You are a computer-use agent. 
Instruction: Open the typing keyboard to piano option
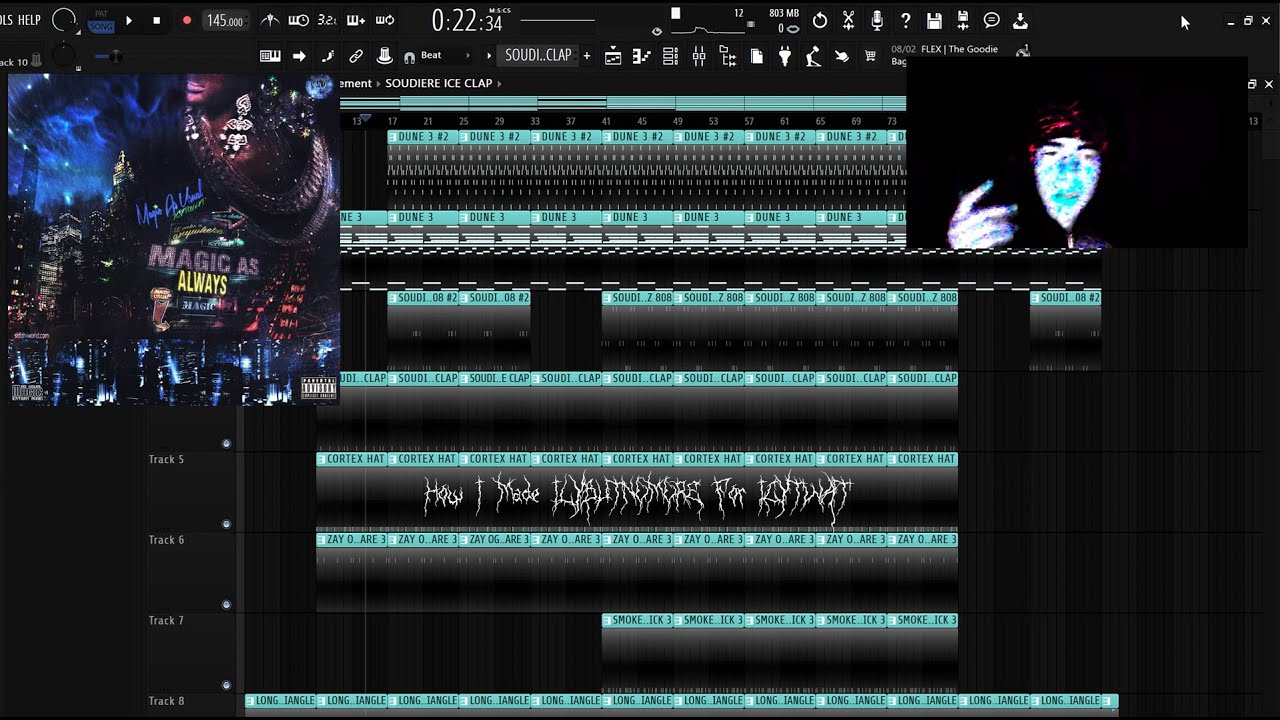pyautogui.click(x=270, y=56)
